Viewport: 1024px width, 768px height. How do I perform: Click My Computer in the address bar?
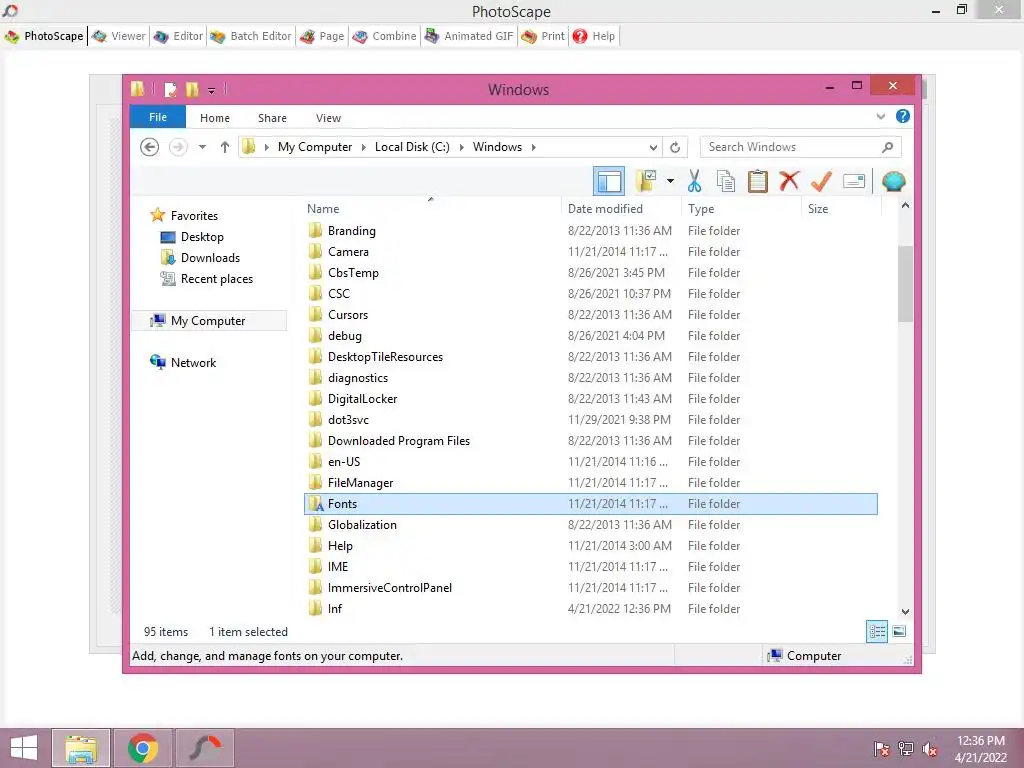click(315, 147)
